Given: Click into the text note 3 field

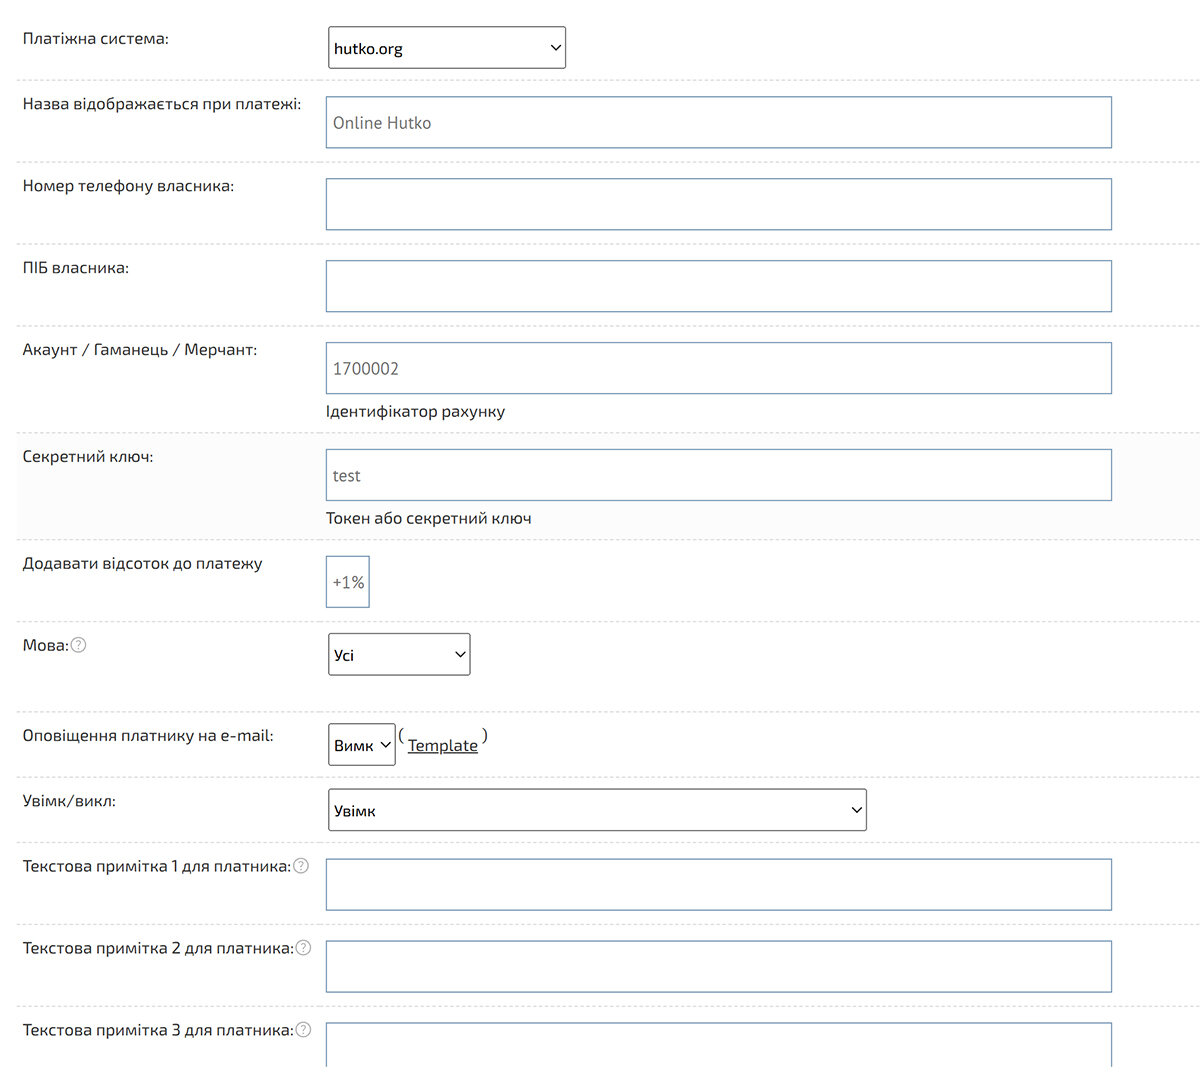Looking at the screenshot, I should click(x=718, y=1045).
